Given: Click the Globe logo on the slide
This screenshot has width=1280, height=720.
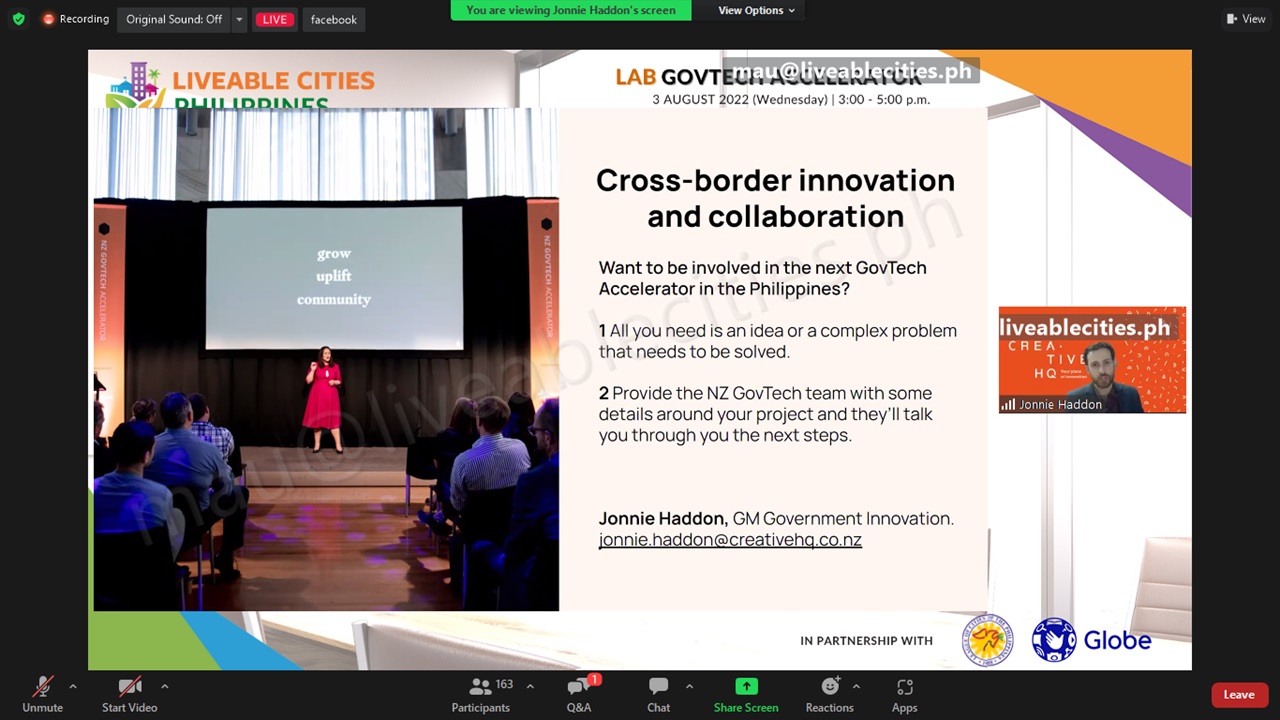Looking at the screenshot, I should 1092,640.
